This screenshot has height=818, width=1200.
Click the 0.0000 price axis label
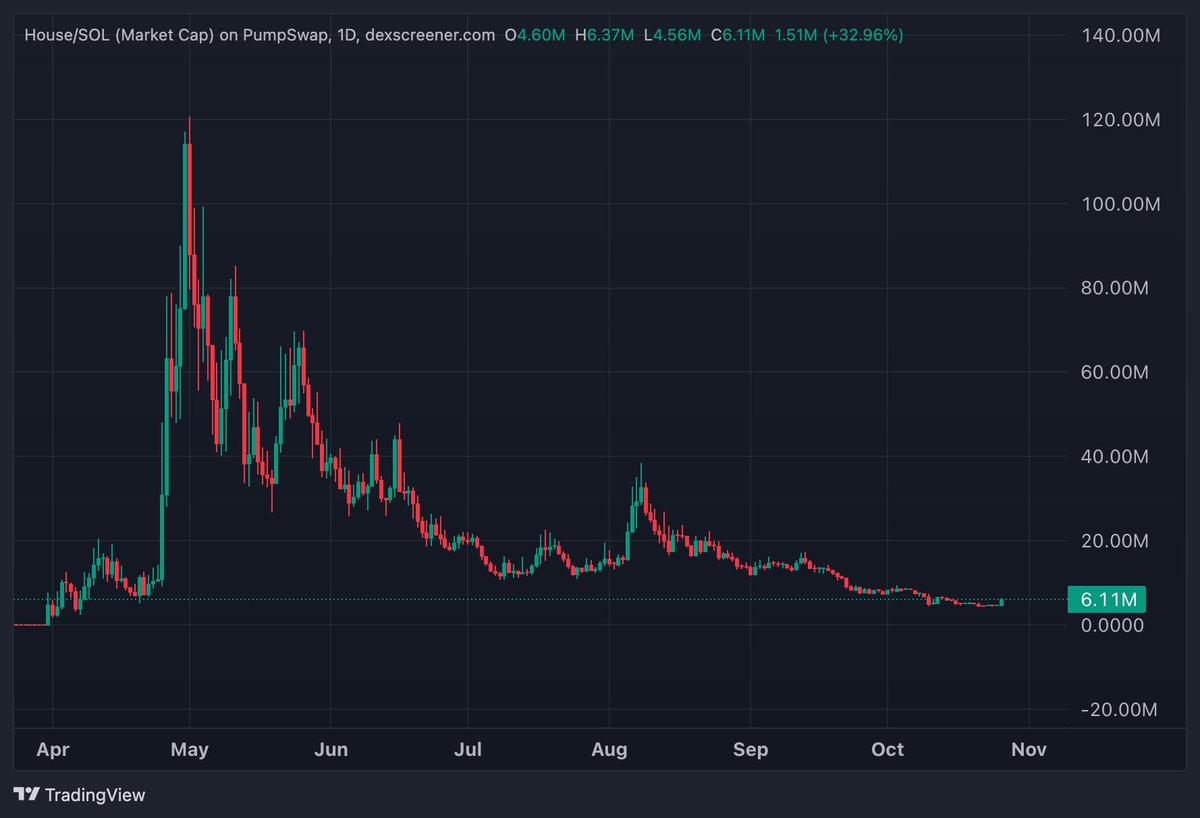click(x=1113, y=625)
